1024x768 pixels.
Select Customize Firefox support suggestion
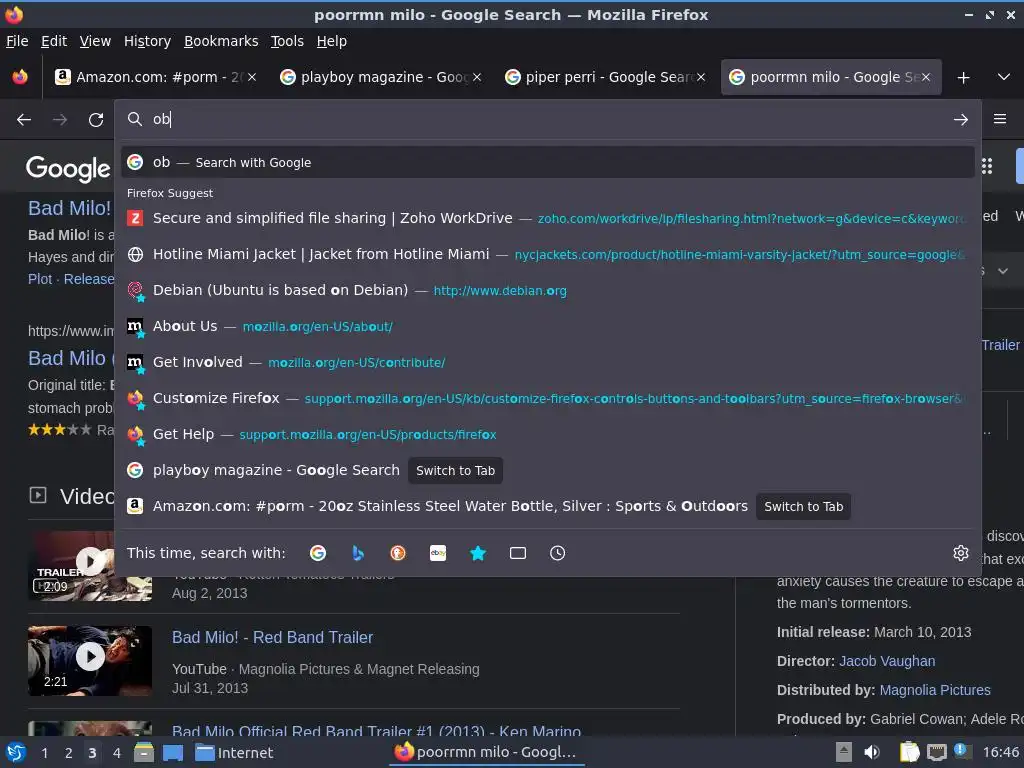[547, 398]
